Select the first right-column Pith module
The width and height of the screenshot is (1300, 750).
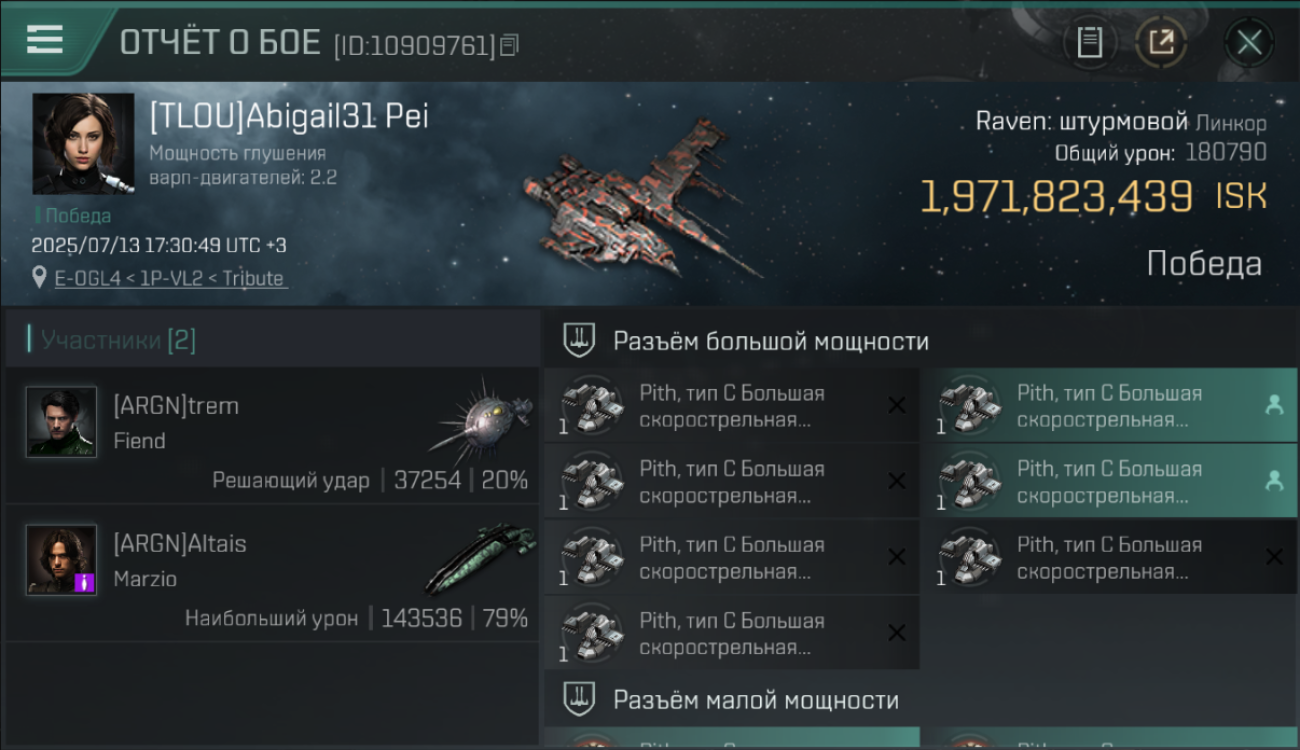(1108, 405)
